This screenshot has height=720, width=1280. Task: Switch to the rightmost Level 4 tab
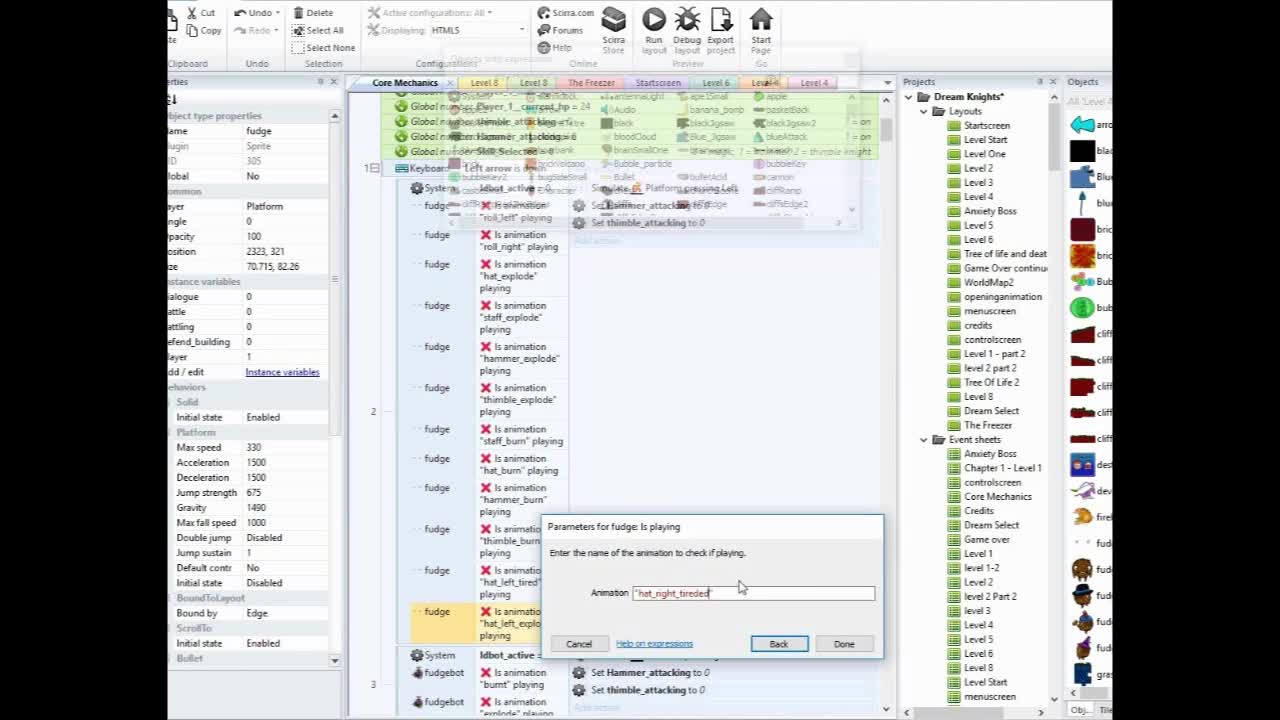[815, 83]
